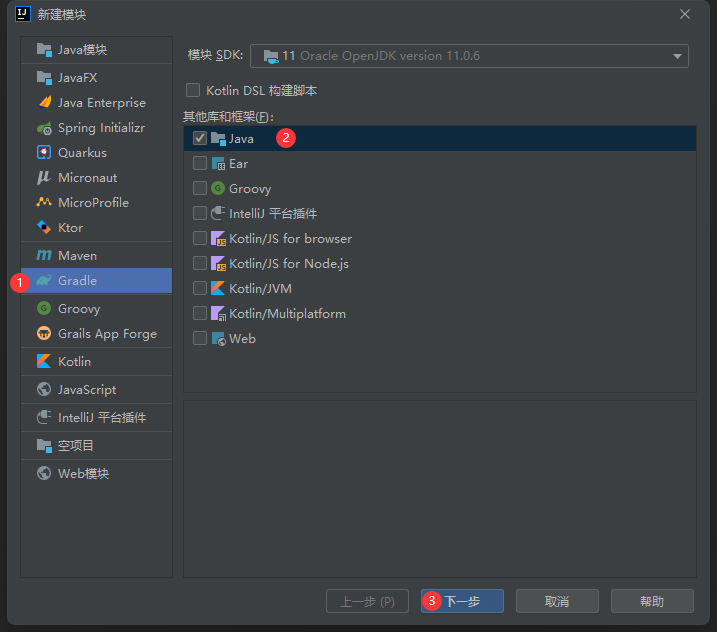Click the Kotlin logo in left sidebar

44,361
